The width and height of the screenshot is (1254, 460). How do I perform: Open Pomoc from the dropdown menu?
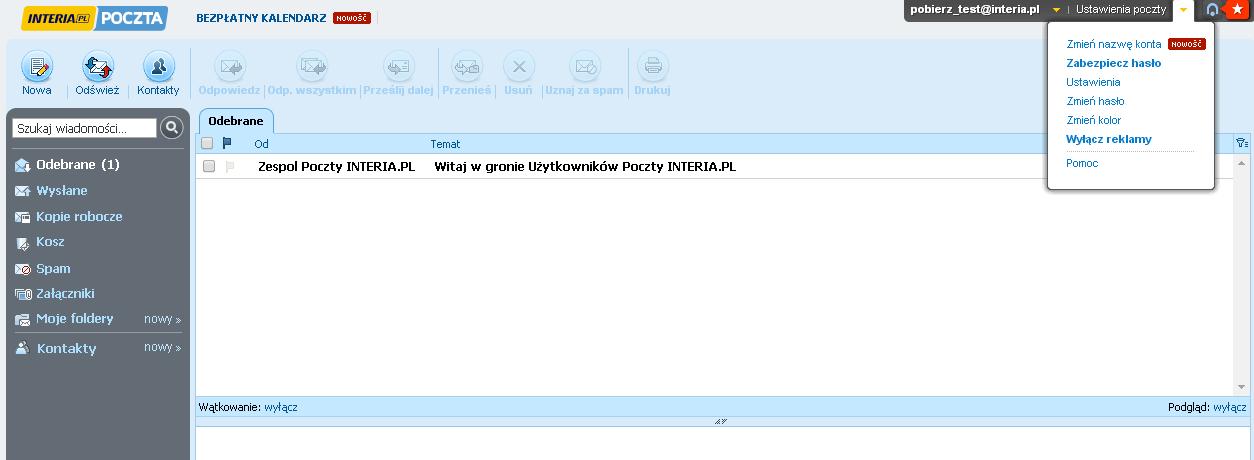click(1083, 163)
